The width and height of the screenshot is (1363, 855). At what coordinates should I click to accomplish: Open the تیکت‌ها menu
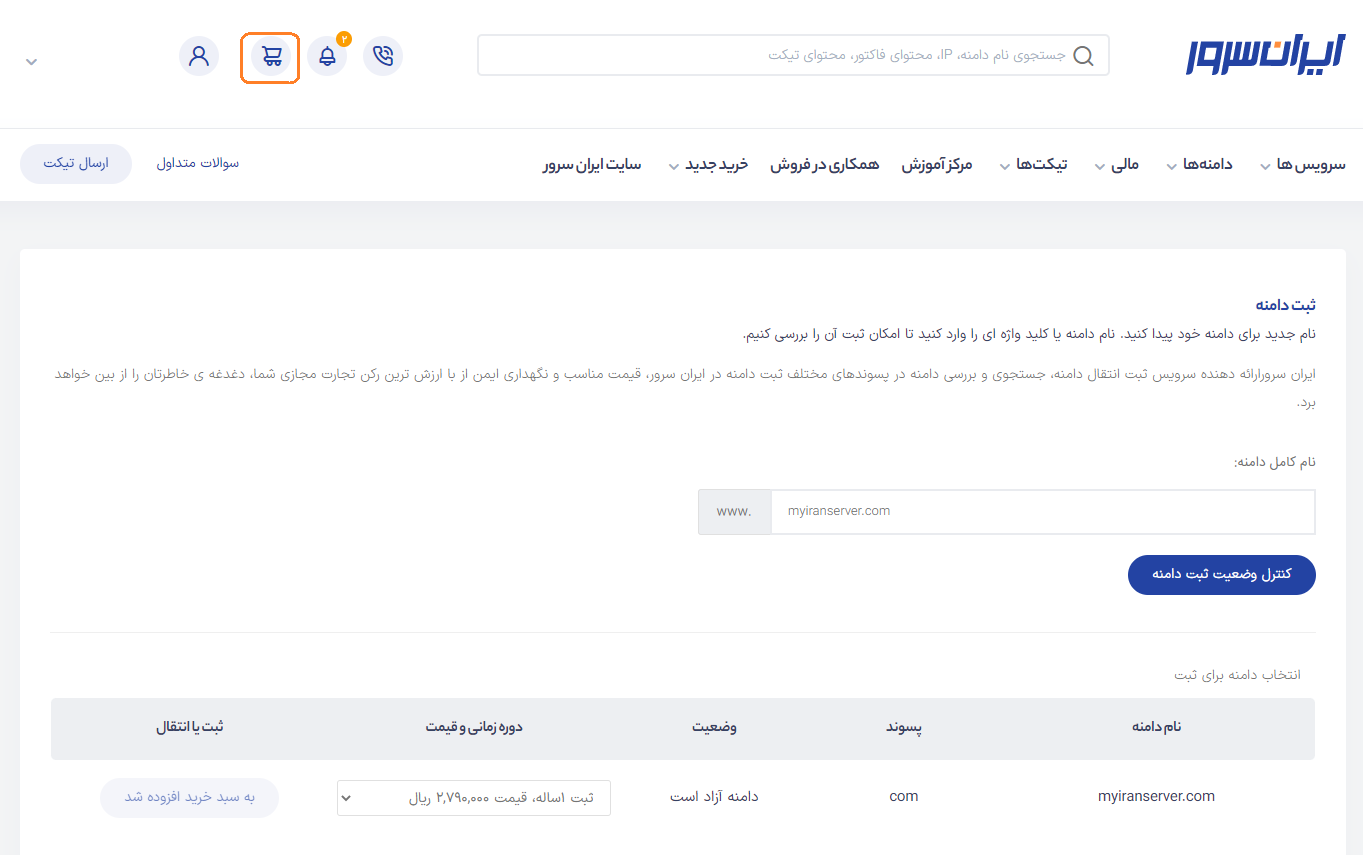1034,164
